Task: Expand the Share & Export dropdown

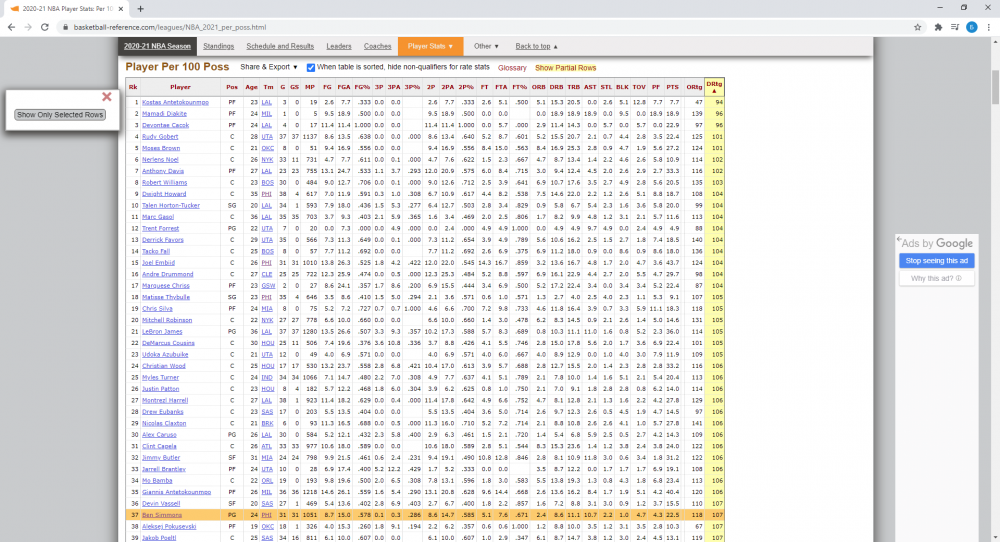Action: click(x=270, y=68)
